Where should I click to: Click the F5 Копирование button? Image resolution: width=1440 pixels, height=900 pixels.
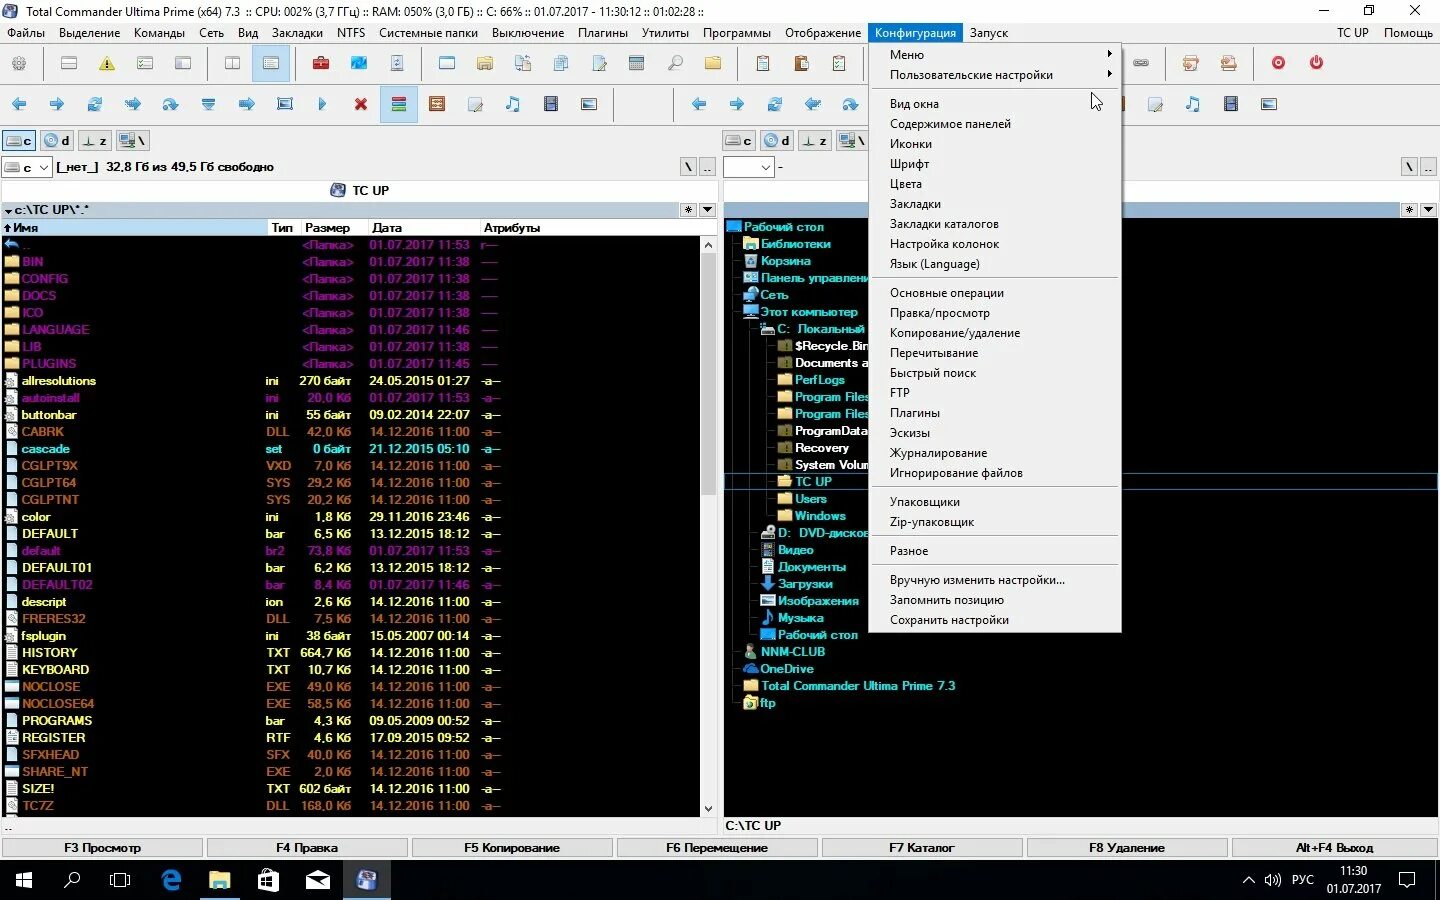click(x=512, y=848)
